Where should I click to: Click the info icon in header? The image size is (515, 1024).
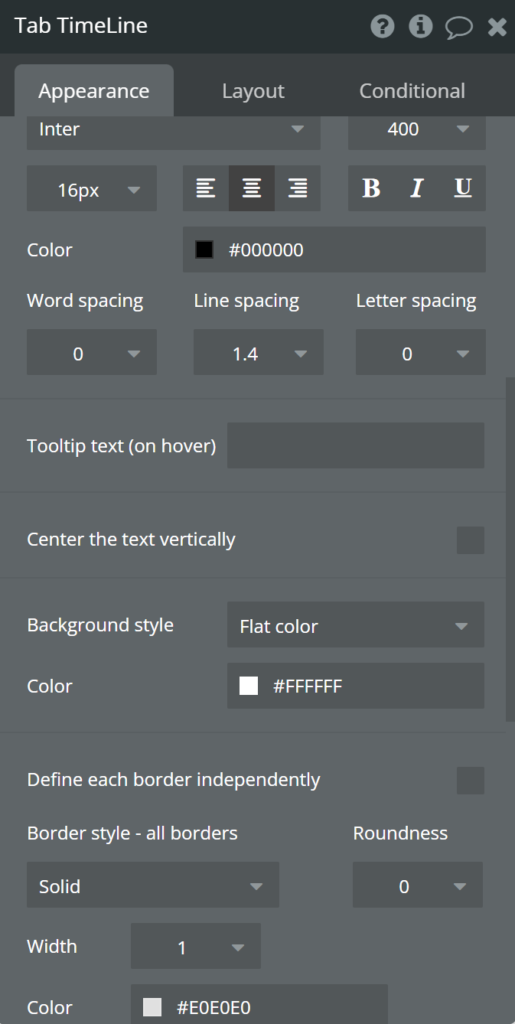coord(420,26)
